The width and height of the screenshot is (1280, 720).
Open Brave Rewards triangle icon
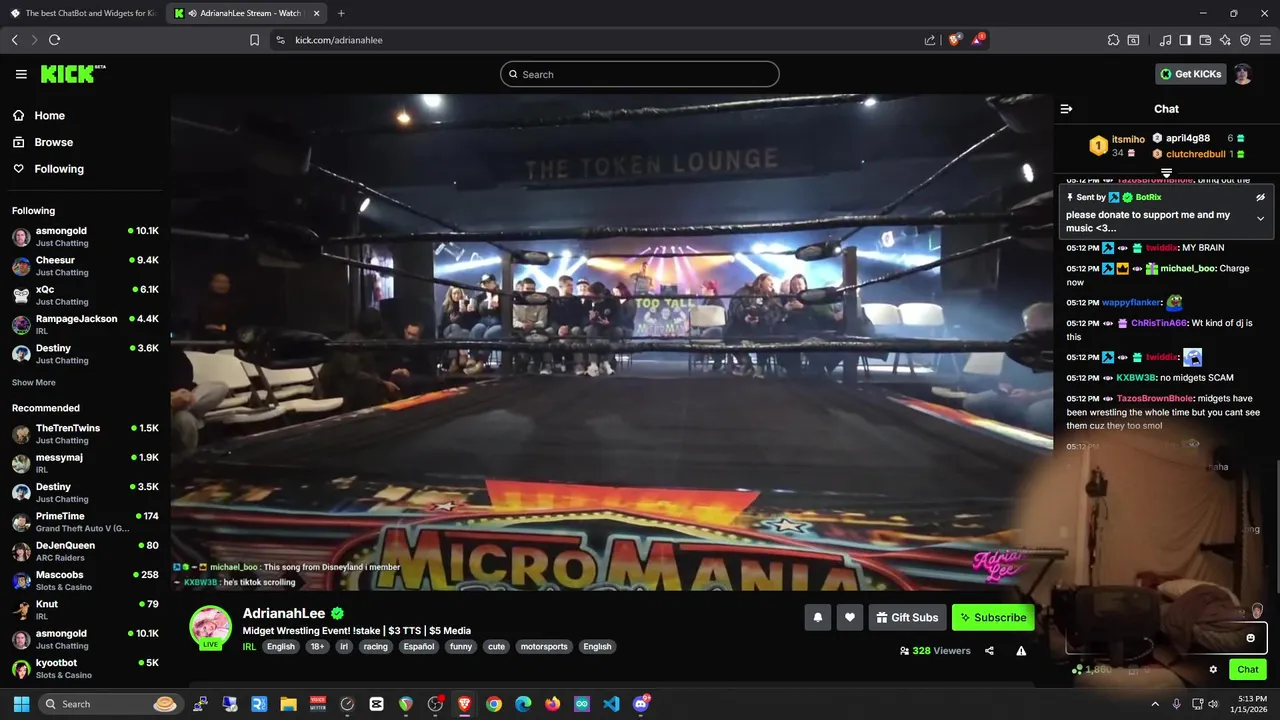coord(978,40)
